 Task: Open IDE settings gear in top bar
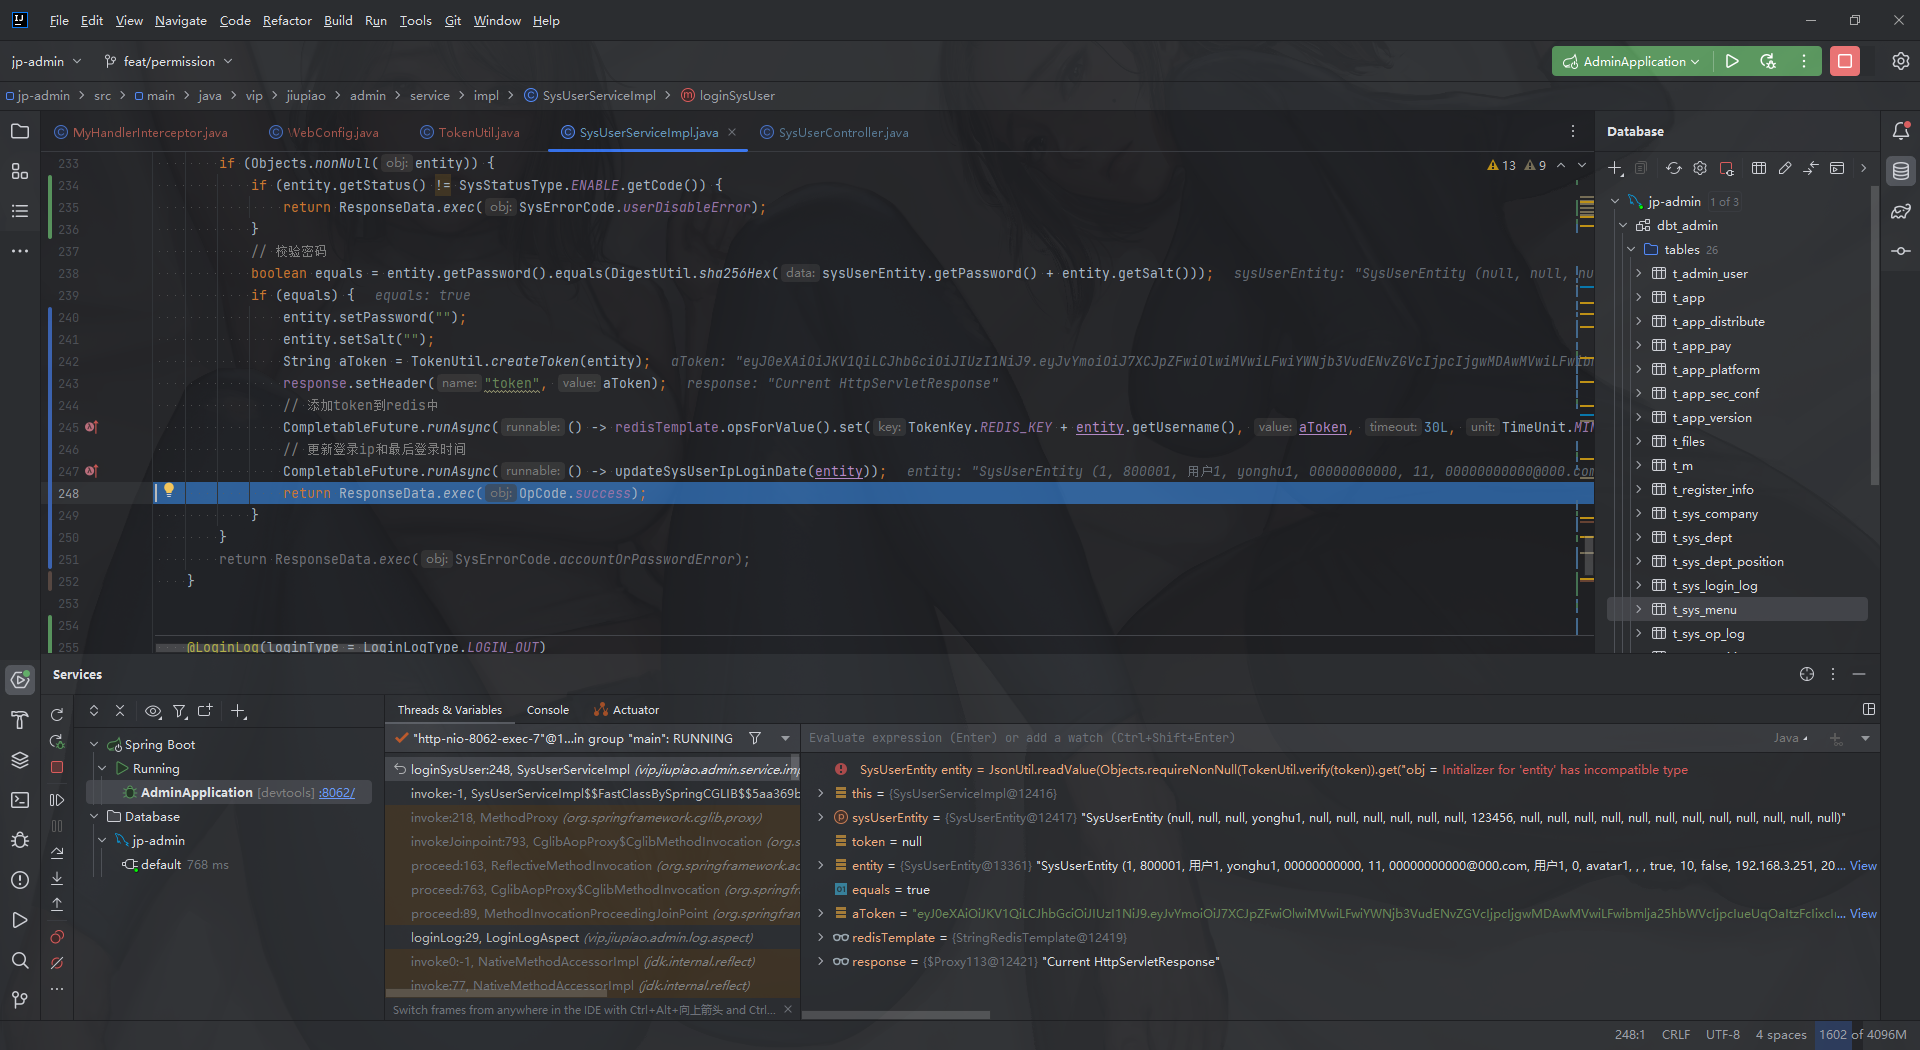coord(1901,61)
